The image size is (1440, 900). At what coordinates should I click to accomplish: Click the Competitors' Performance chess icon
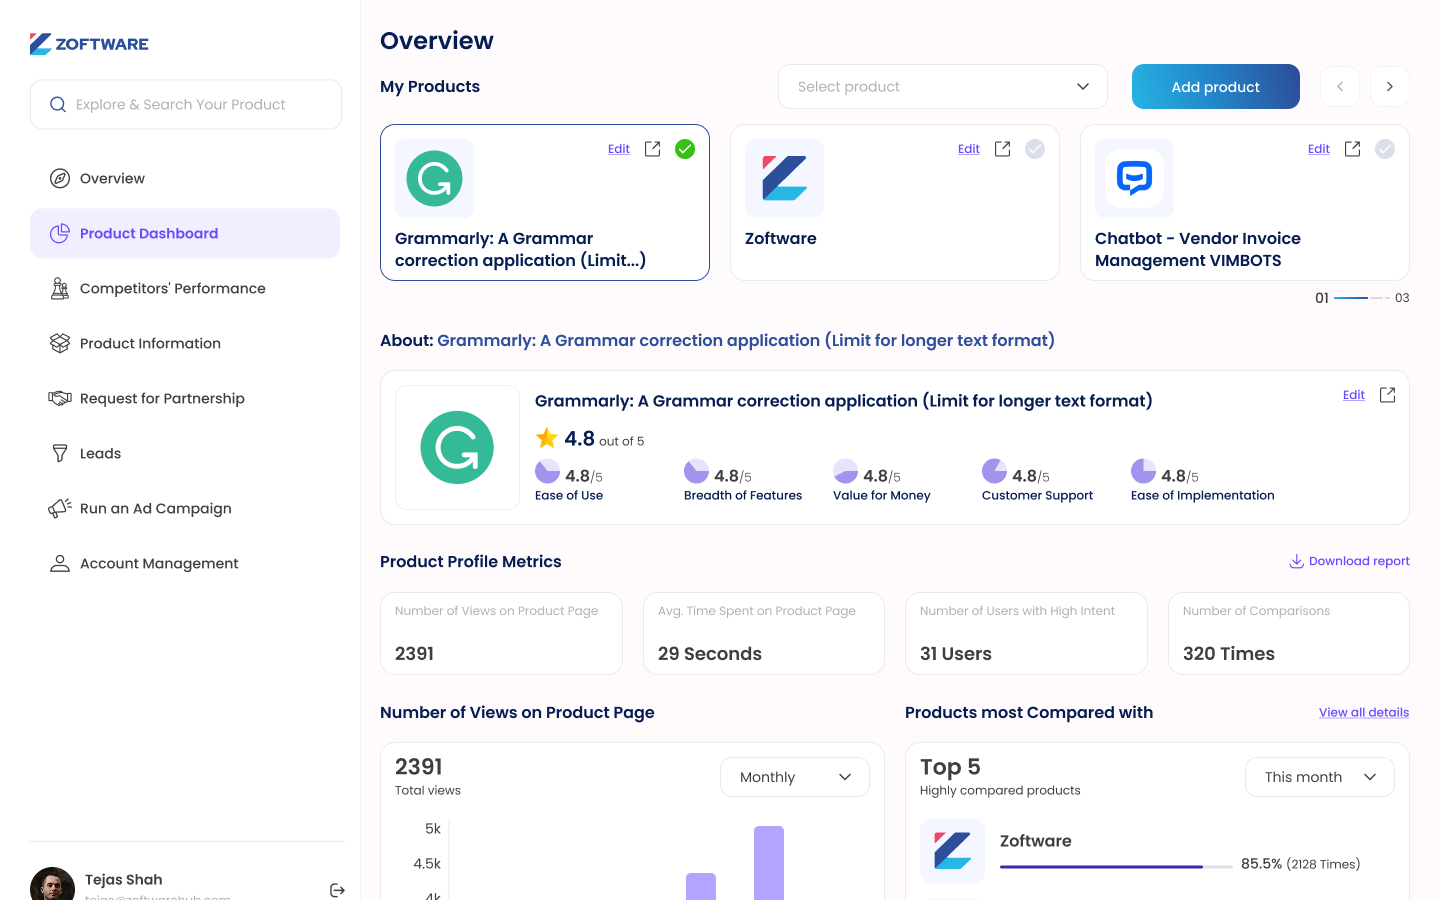[x=60, y=288]
